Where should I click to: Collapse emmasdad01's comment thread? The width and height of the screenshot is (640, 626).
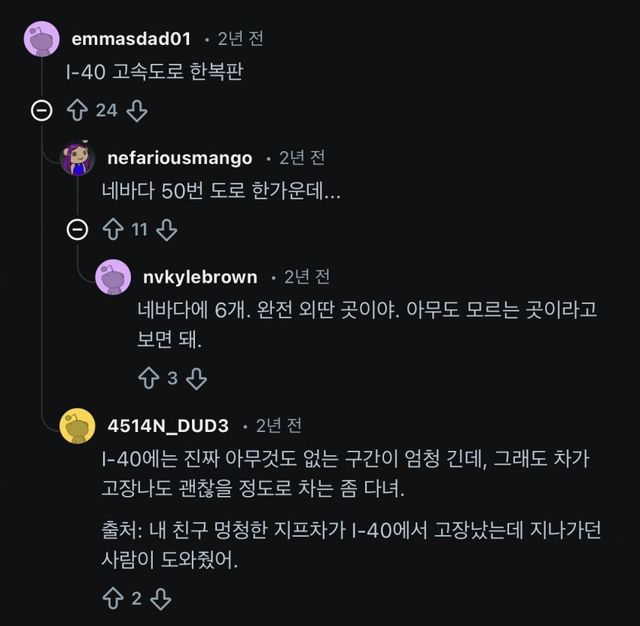click(42, 110)
